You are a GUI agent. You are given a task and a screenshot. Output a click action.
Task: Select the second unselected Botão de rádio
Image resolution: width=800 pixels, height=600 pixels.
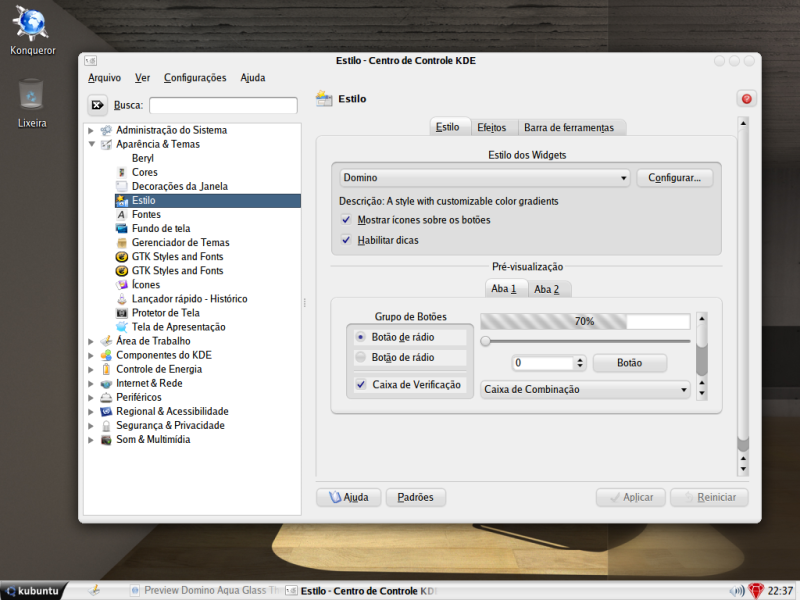click(x=361, y=358)
